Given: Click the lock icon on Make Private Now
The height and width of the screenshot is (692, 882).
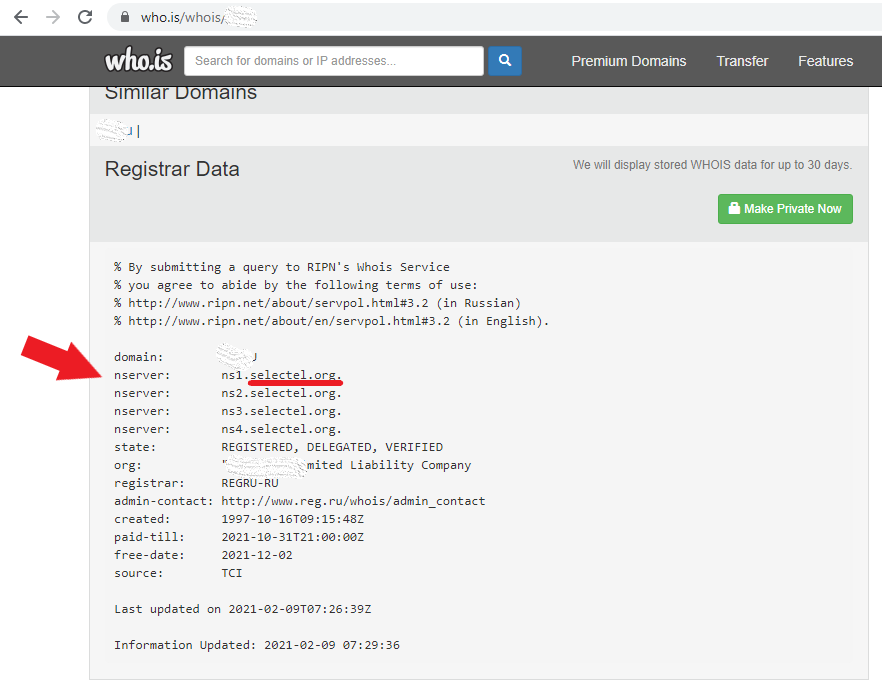Looking at the screenshot, I should click(x=734, y=208).
